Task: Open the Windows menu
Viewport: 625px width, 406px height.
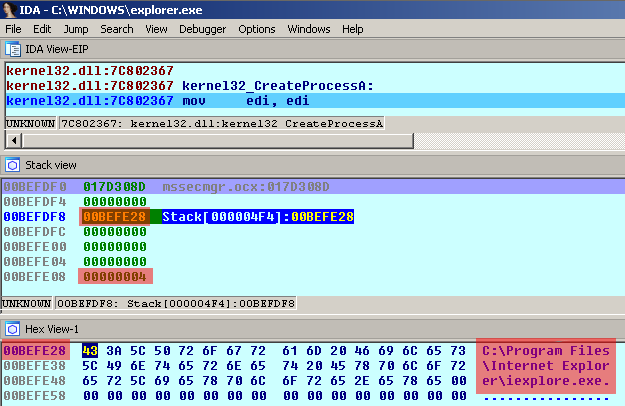Action: (309, 29)
